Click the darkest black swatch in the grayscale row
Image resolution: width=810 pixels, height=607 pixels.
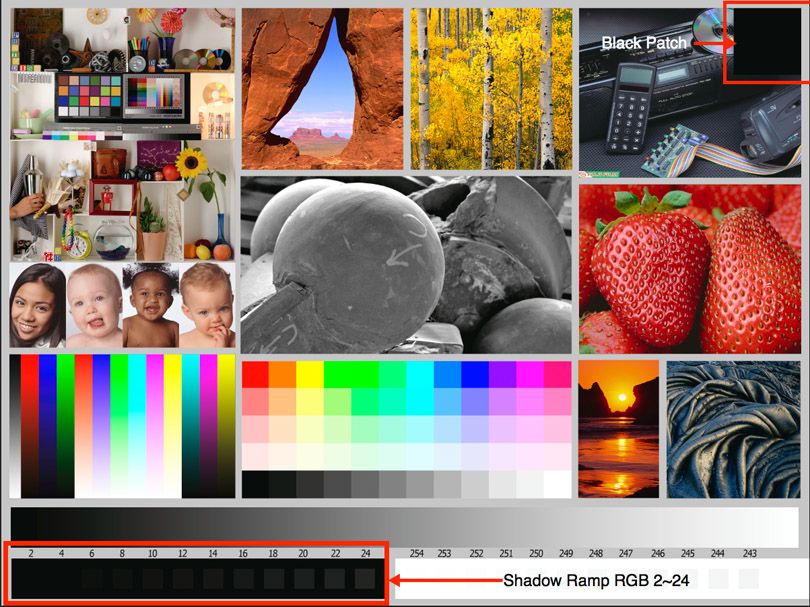coord(255,484)
